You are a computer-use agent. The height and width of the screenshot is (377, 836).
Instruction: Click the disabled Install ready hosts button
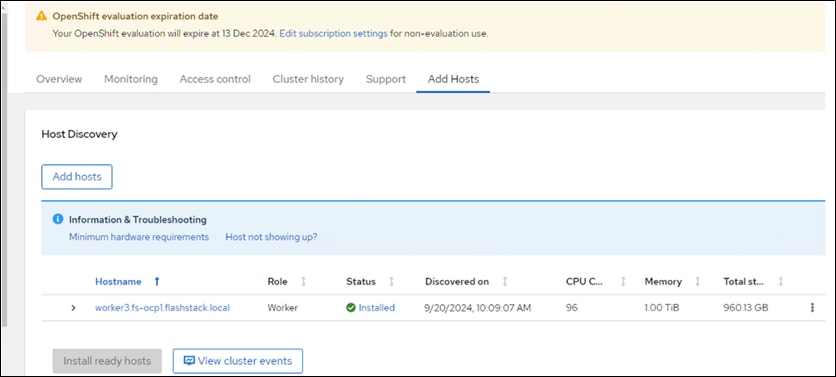tap(107, 361)
